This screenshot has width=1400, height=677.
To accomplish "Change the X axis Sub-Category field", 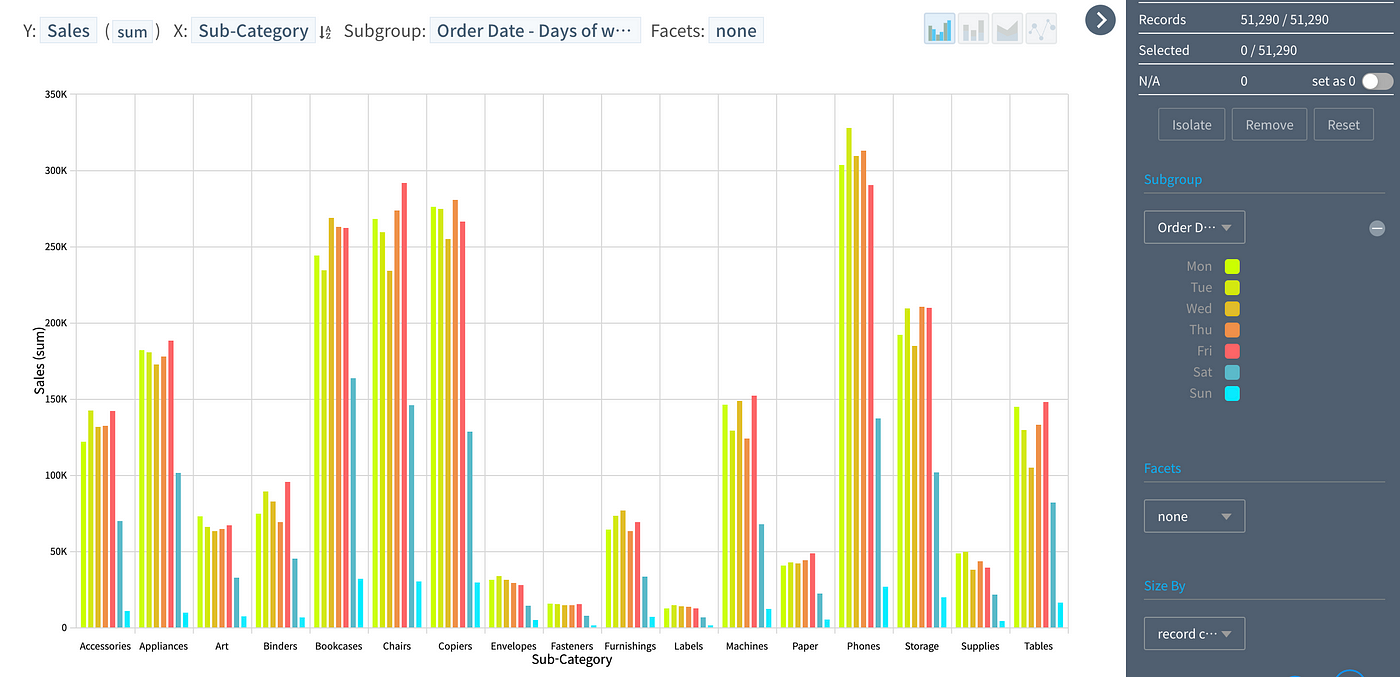I will [x=253, y=31].
